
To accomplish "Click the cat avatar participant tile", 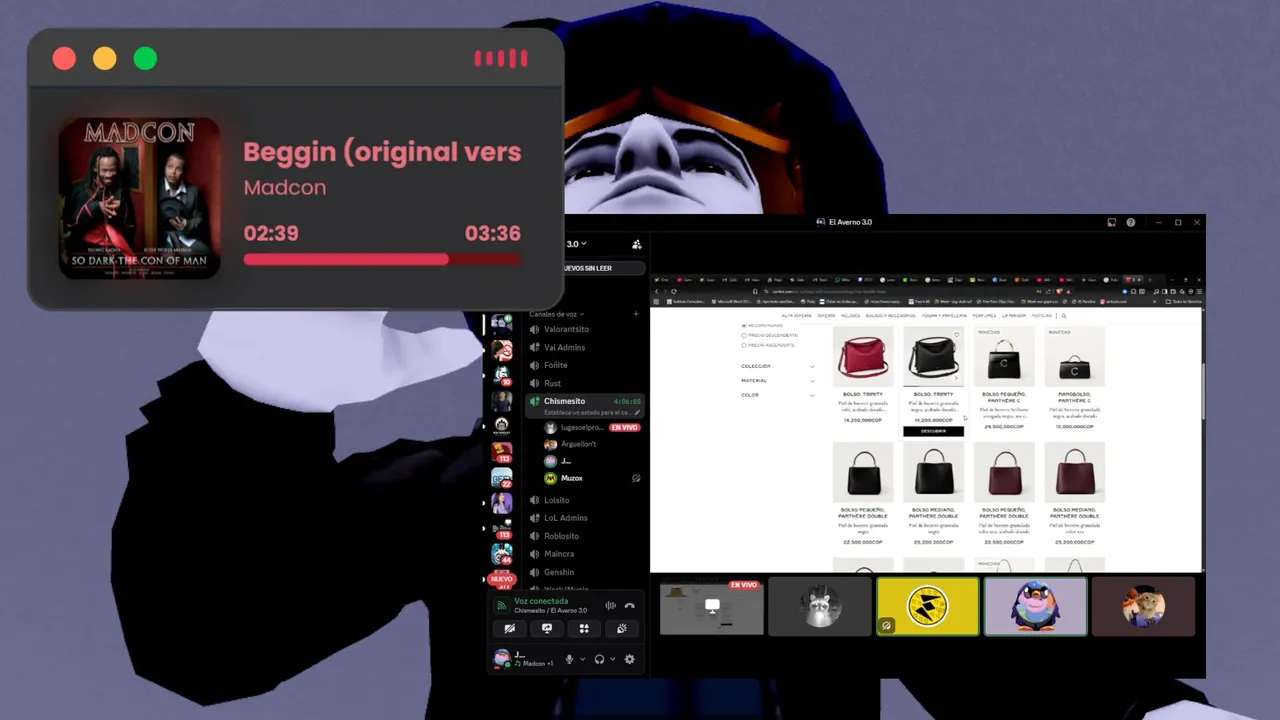I will pos(1144,606).
